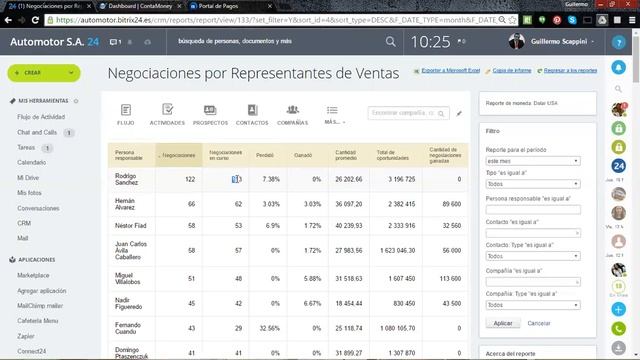
Task: Open Mi Drive in the sidebar
Action: pyautogui.click(x=28, y=178)
